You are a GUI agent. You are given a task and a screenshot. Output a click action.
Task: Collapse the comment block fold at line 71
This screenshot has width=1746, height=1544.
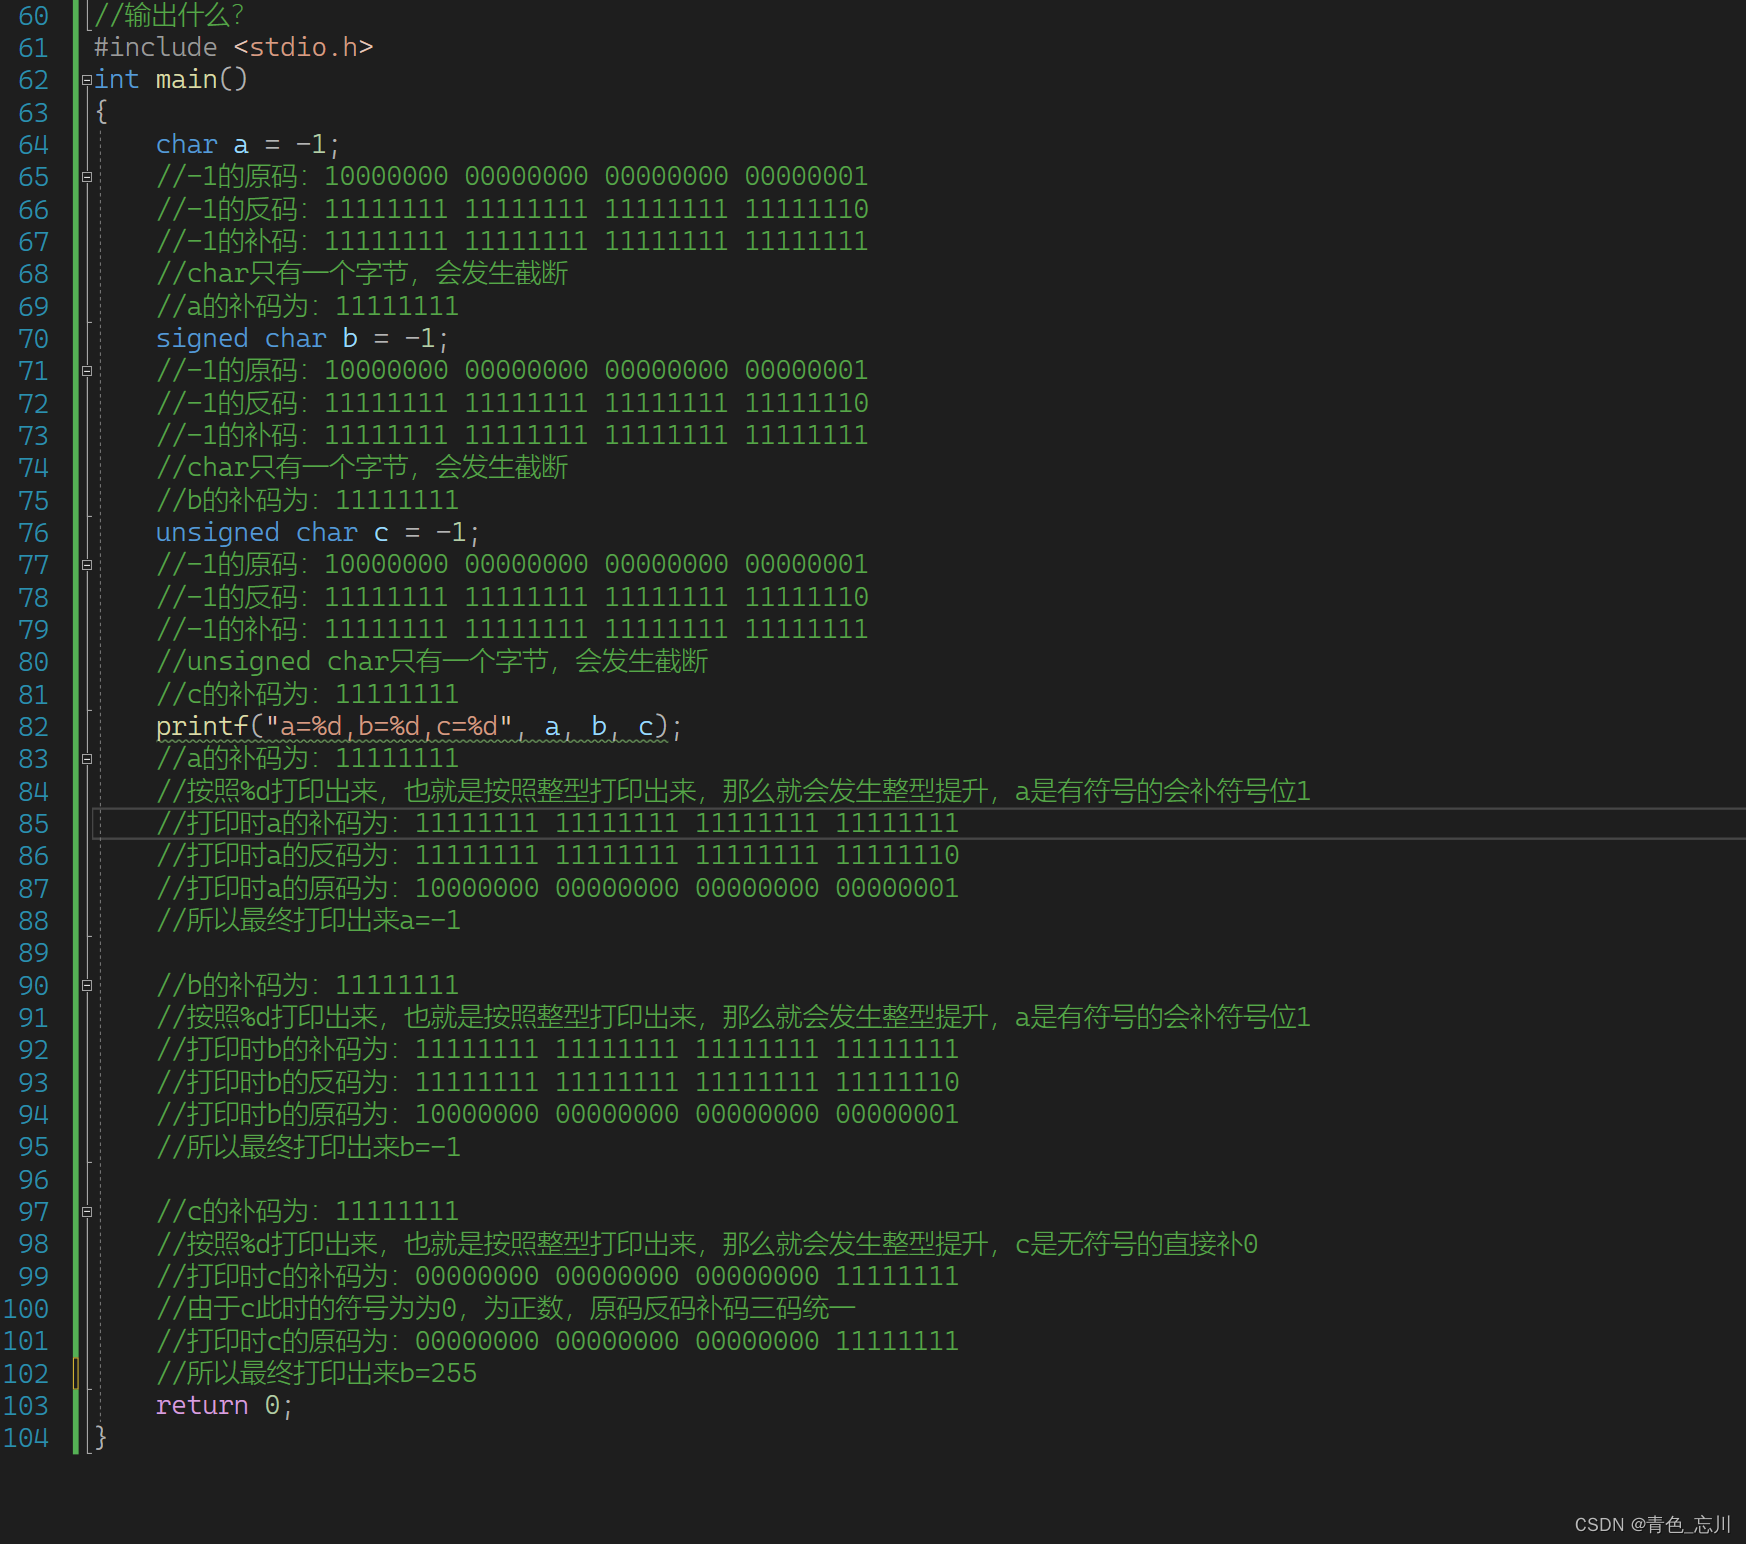87,371
